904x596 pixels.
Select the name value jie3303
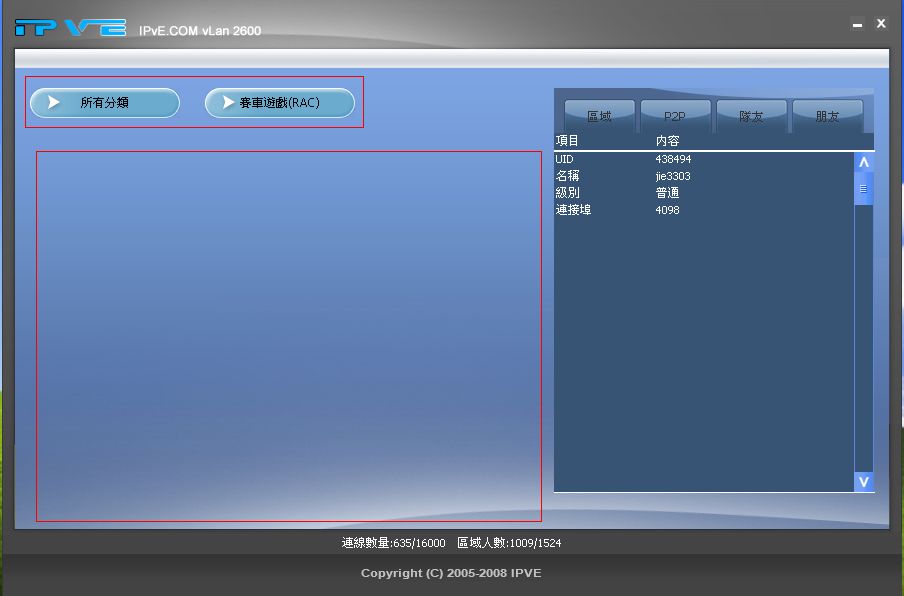[673, 176]
